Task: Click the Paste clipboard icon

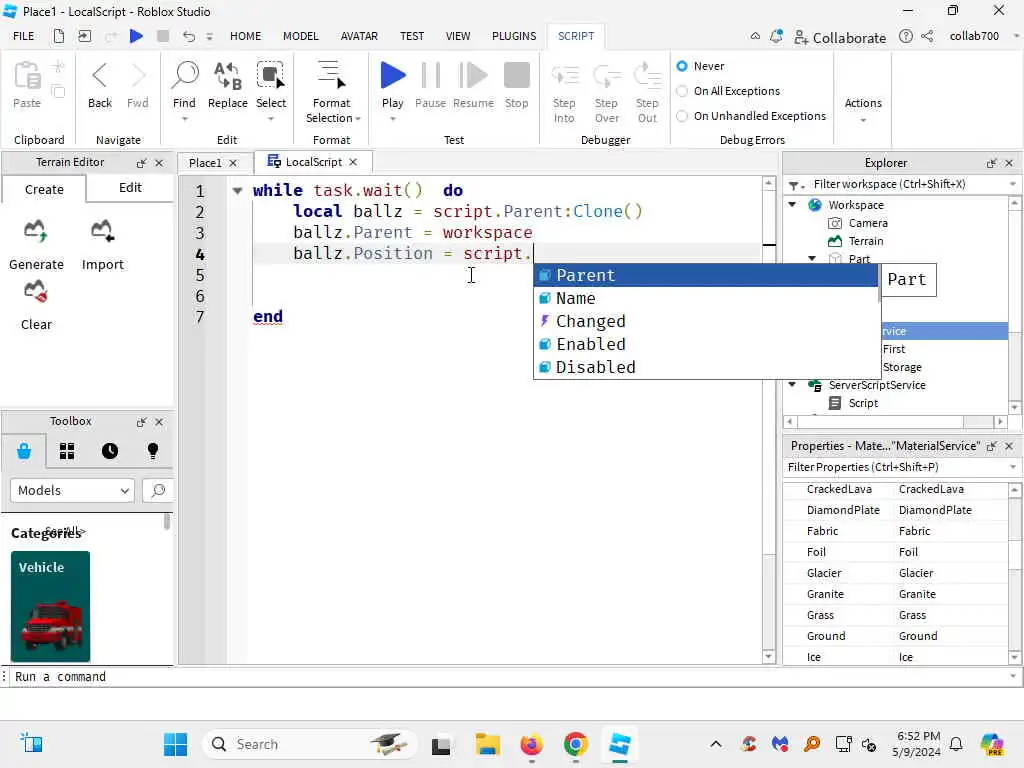Action: 27,85
